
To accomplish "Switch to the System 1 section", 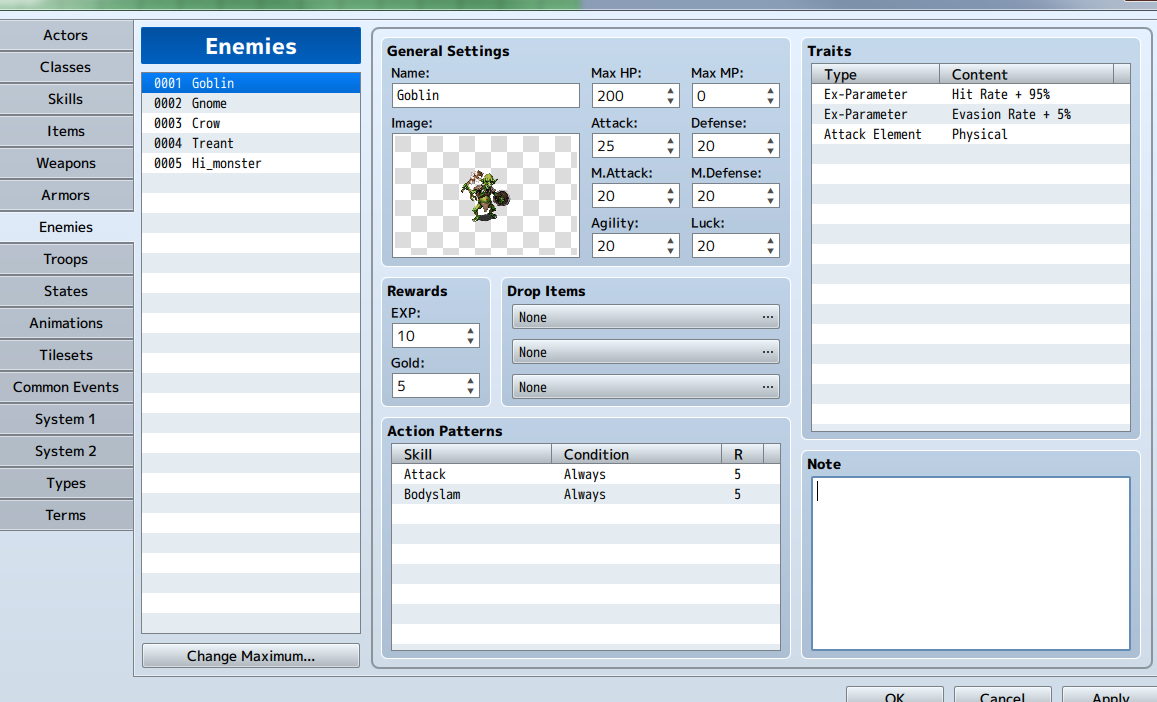I will tap(66, 418).
